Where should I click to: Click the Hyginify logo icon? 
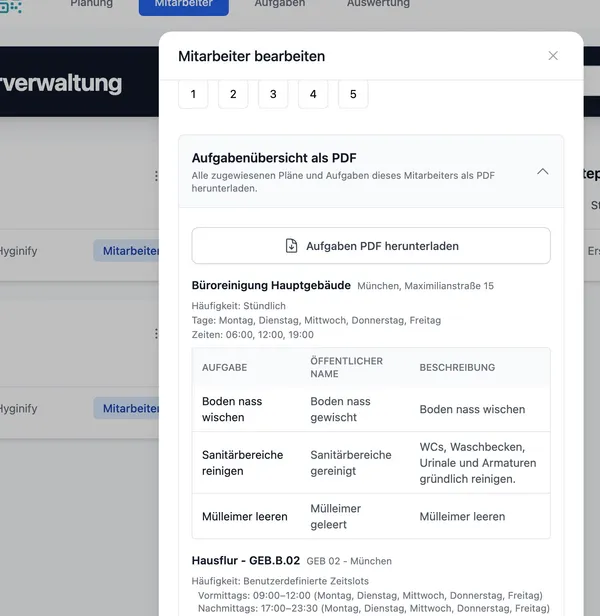11,6
